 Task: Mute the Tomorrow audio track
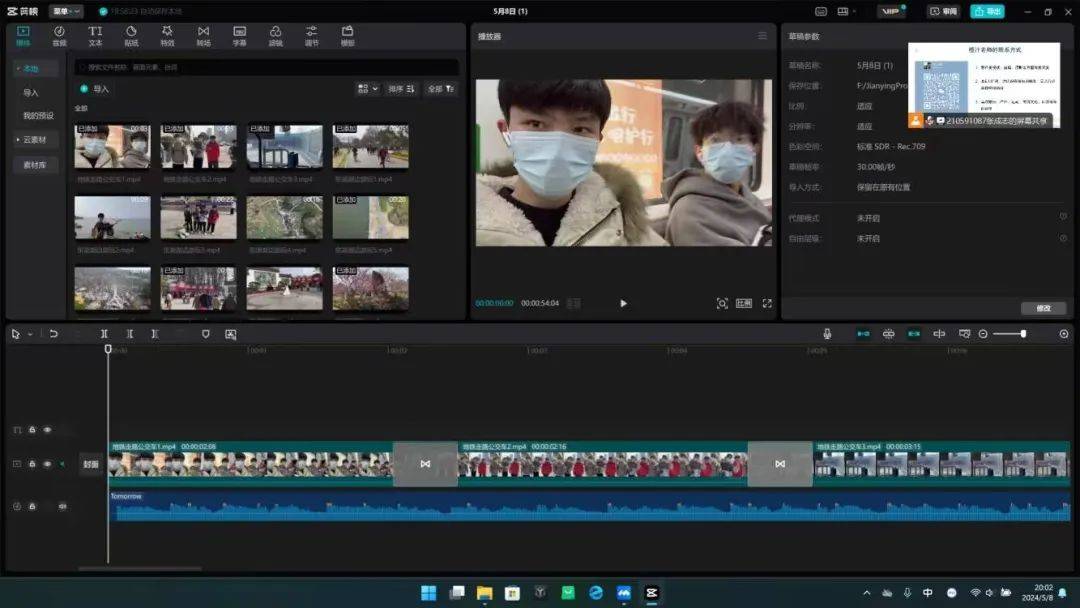pyautogui.click(x=62, y=506)
